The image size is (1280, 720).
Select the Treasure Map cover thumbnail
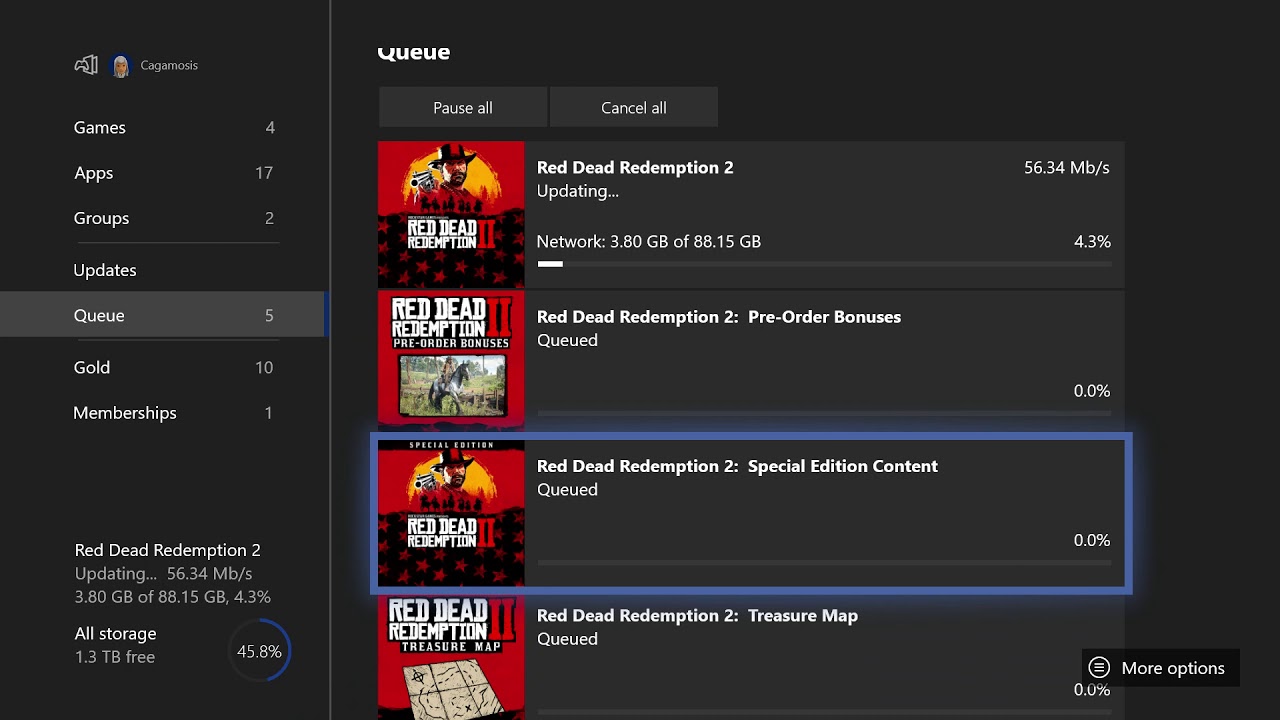click(451, 655)
